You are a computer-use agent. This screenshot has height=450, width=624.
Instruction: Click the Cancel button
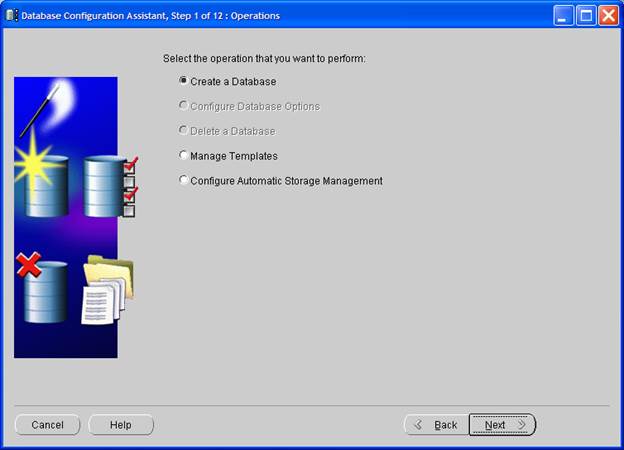[x=47, y=425]
